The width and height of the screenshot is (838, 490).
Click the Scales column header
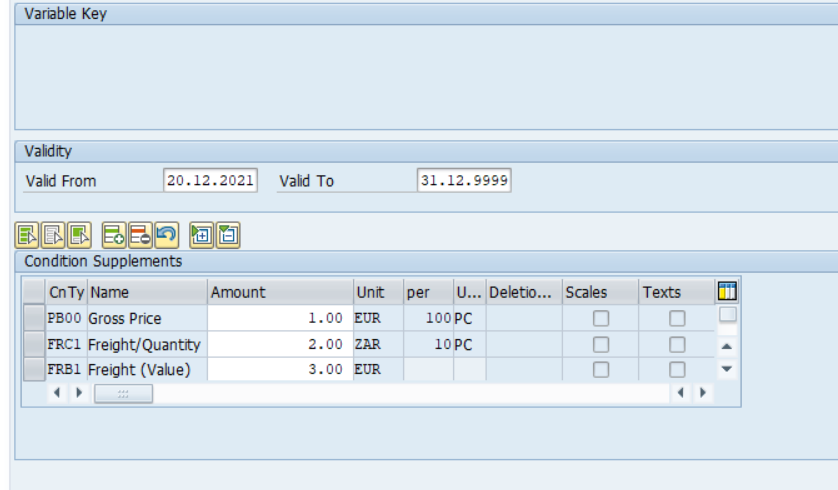coord(600,292)
